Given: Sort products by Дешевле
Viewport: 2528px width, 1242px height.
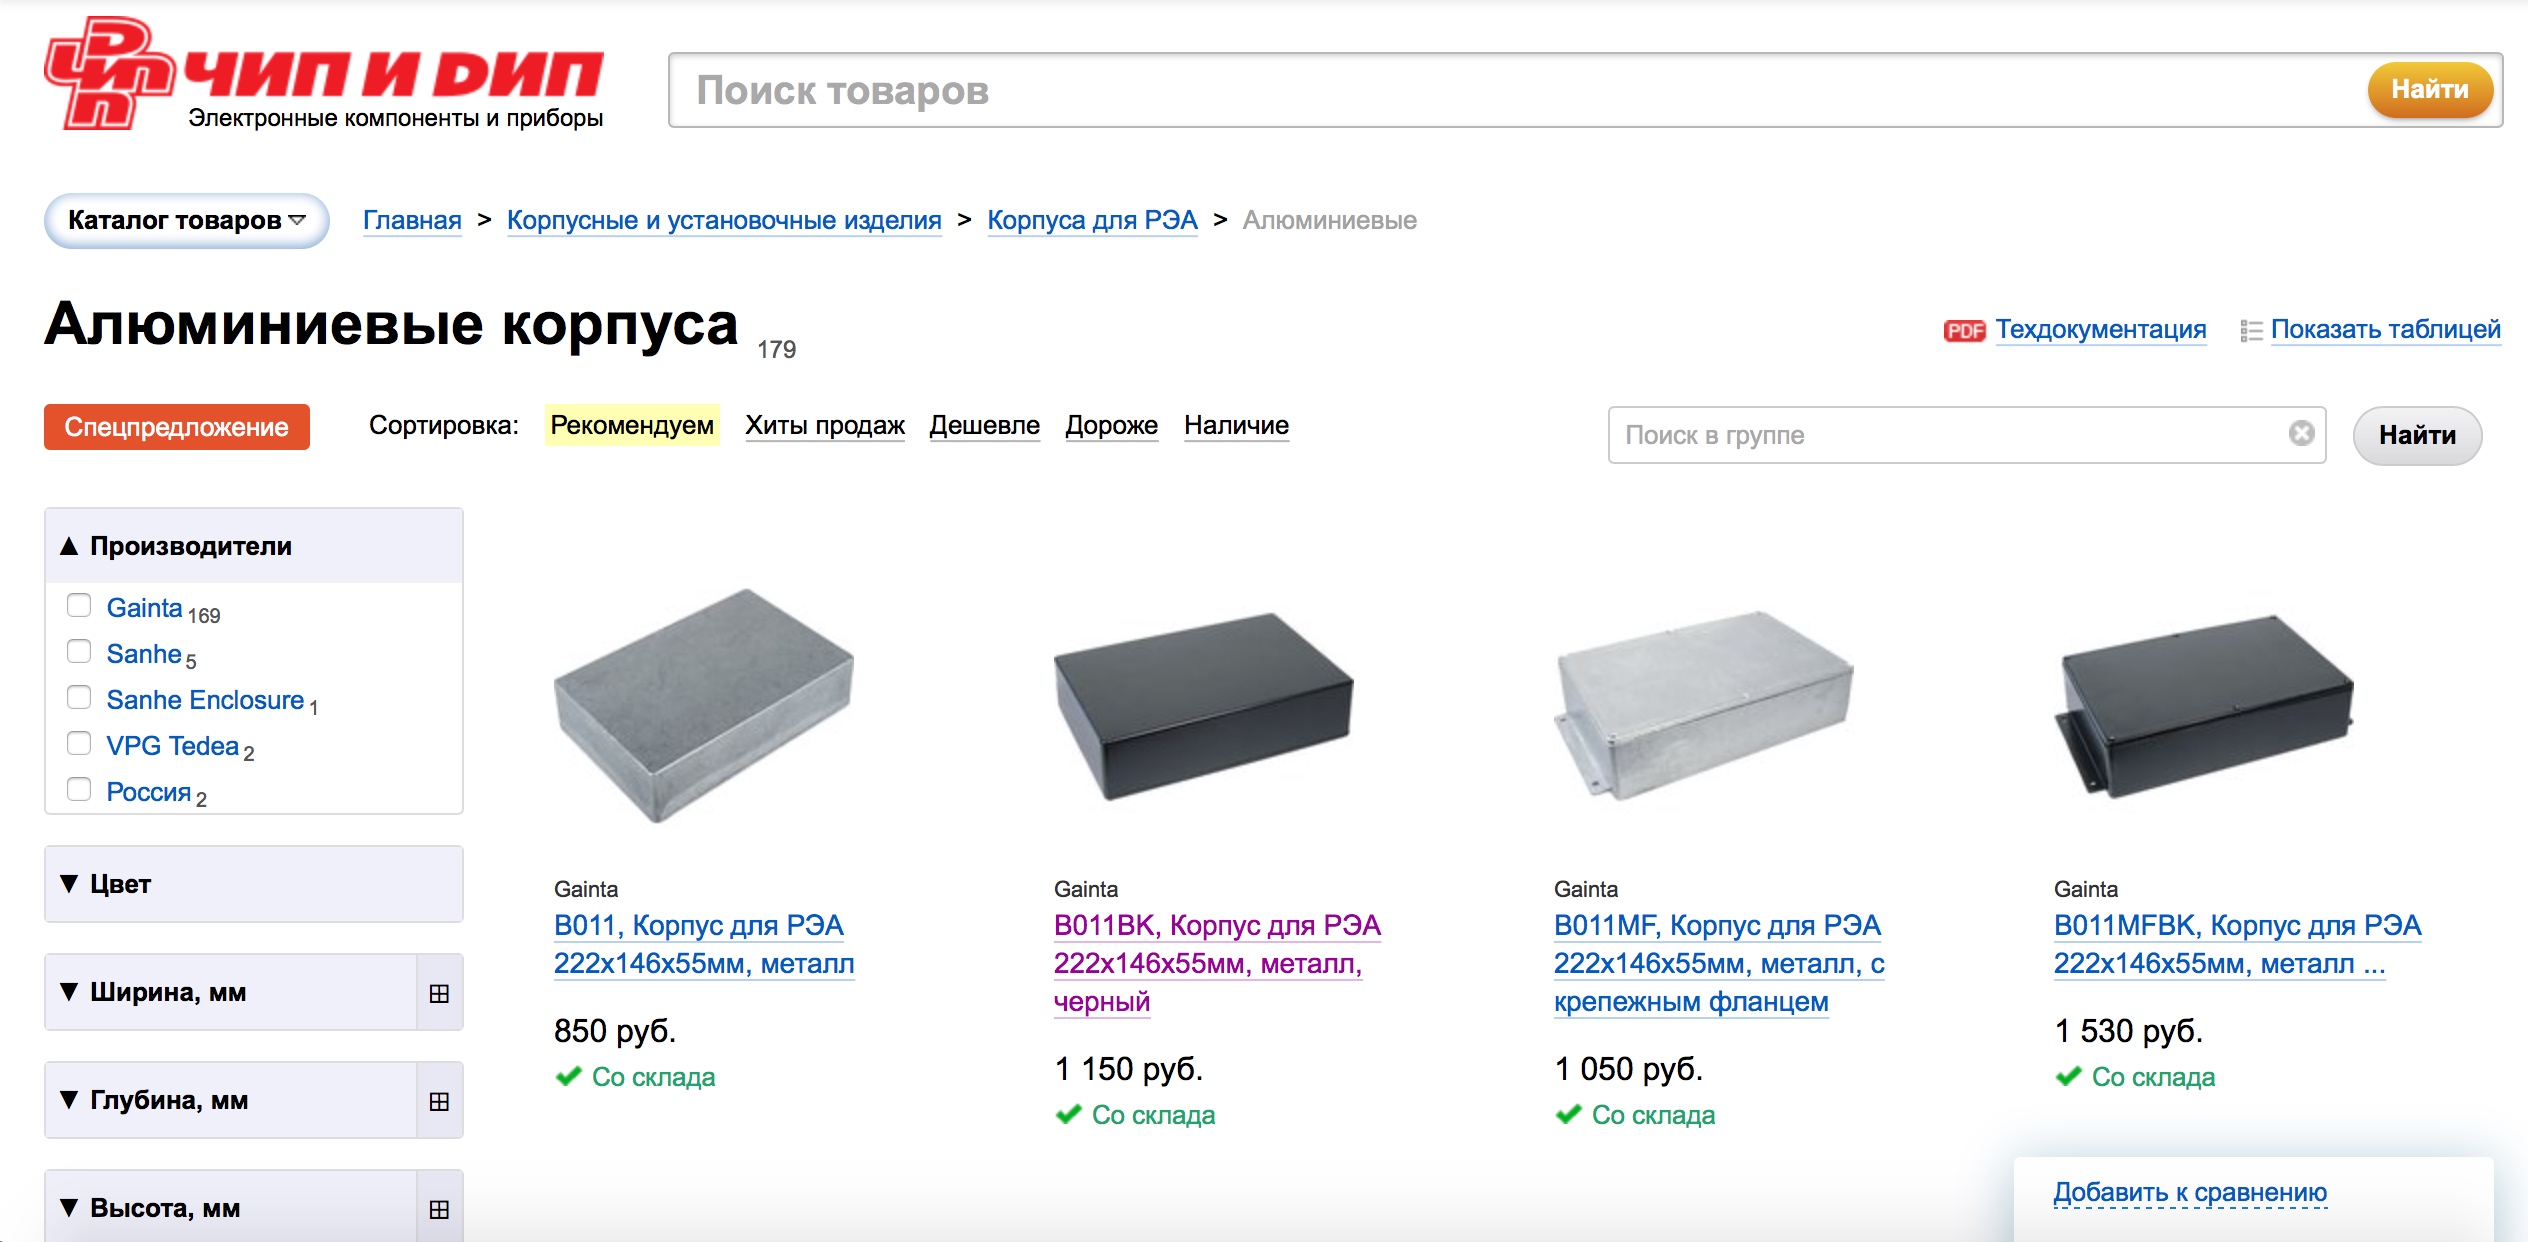Looking at the screenshot, I should click(984, 426).
